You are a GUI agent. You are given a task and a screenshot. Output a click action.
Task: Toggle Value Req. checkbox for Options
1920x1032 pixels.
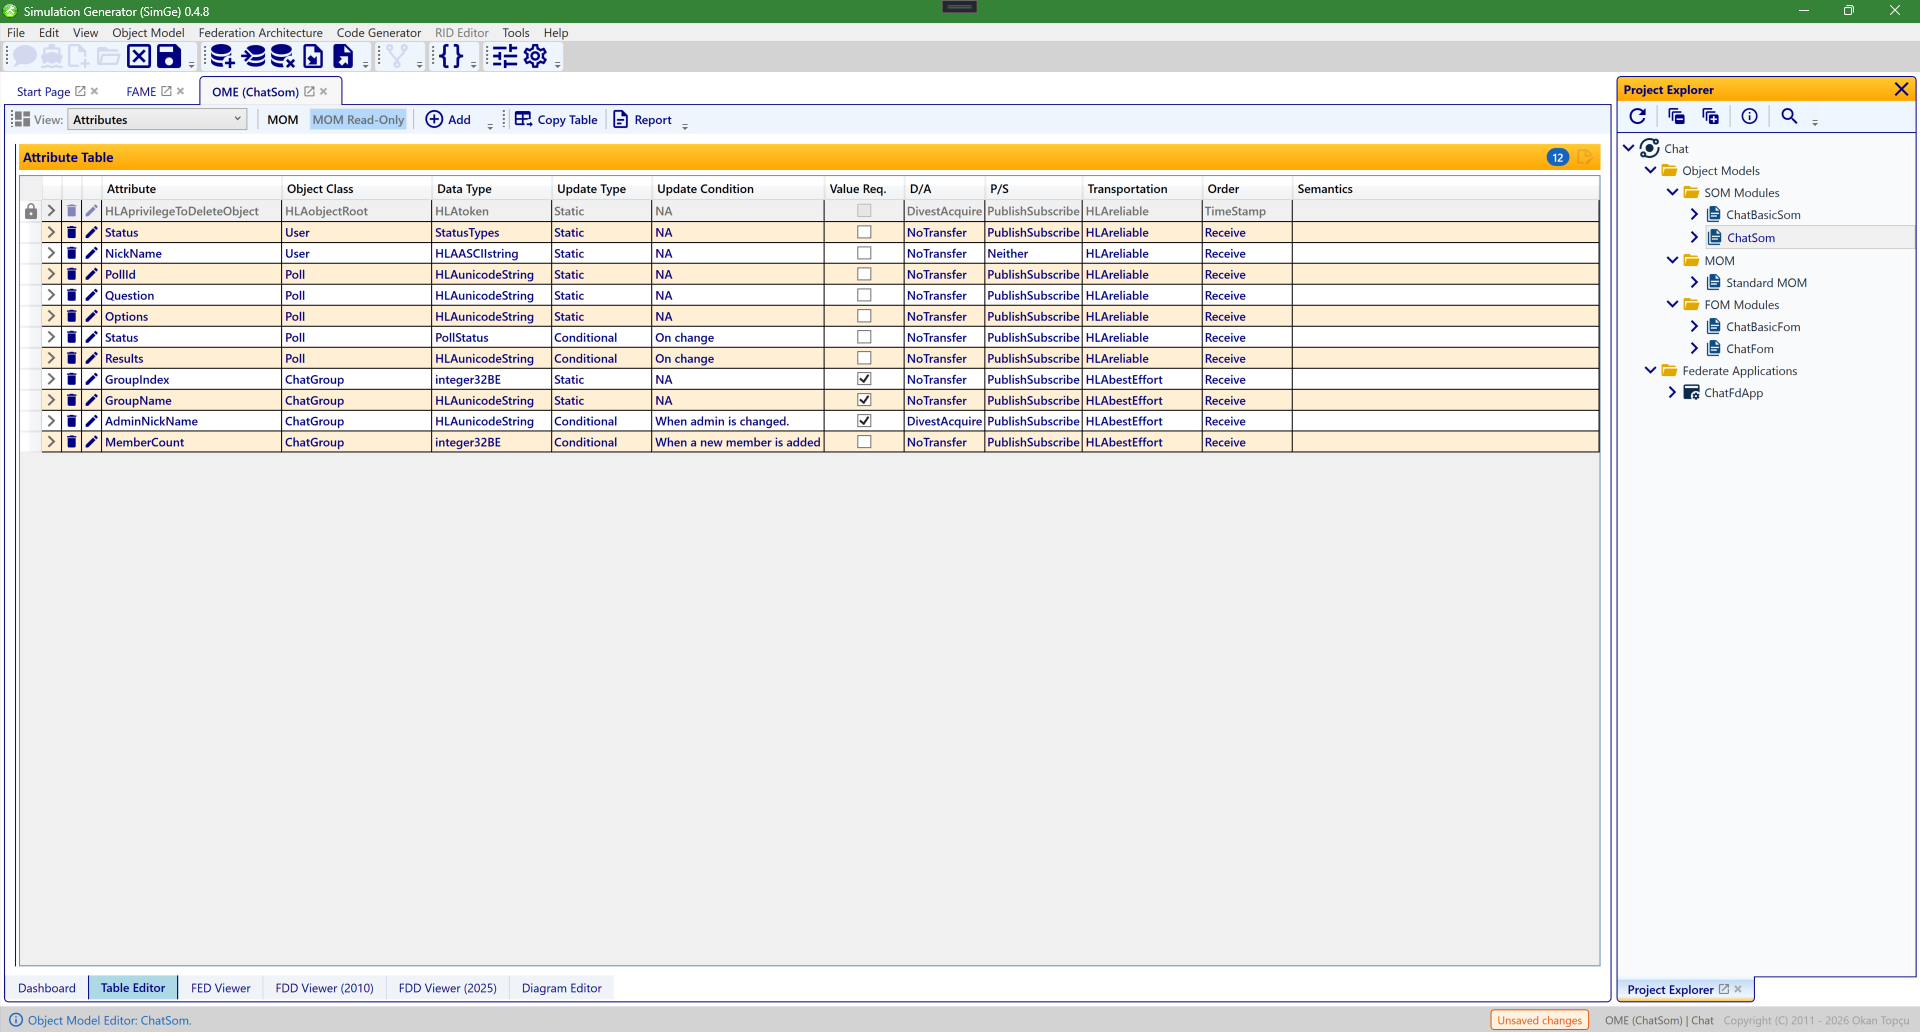[864, 316]
